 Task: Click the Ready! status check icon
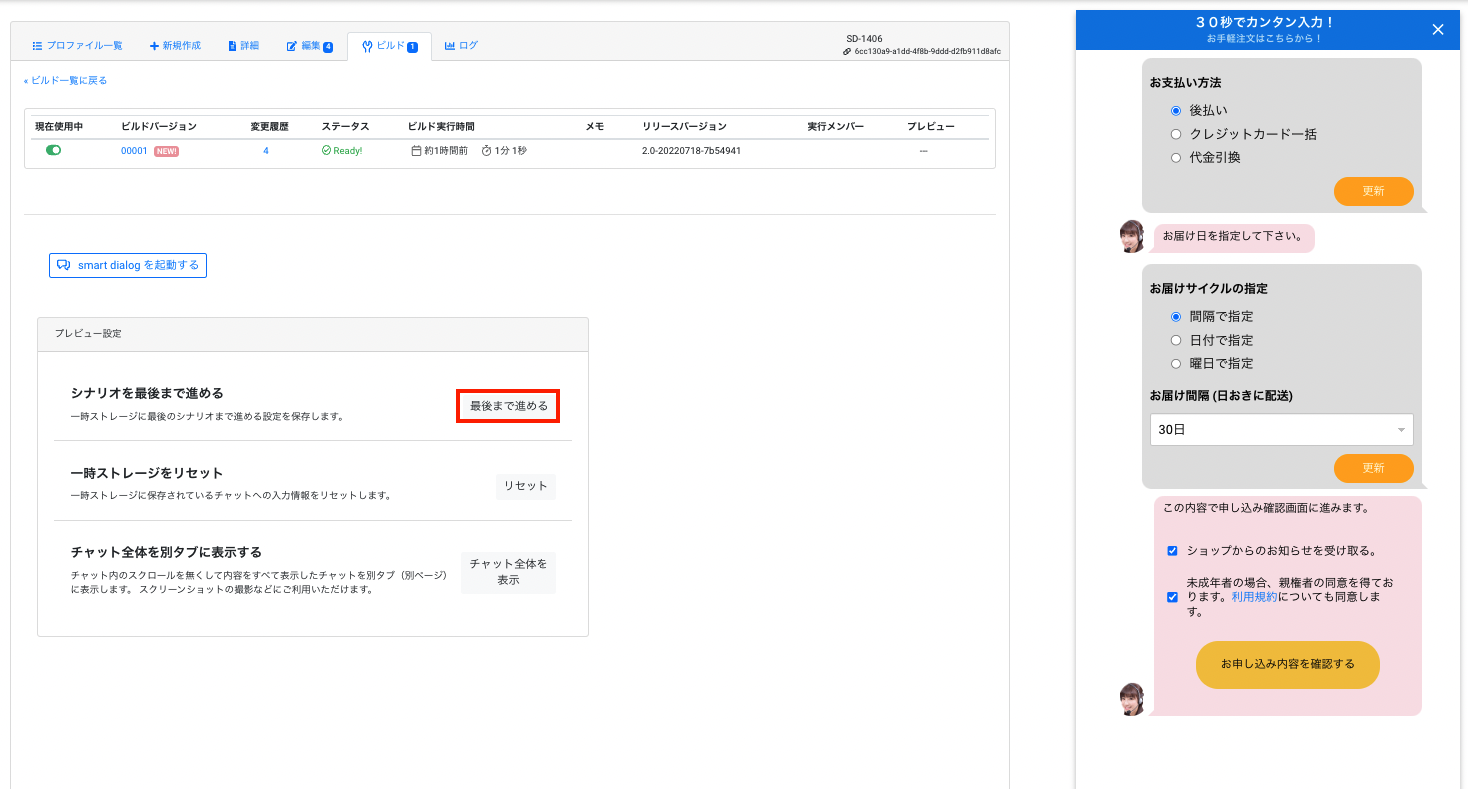click(x=326, y=151)
